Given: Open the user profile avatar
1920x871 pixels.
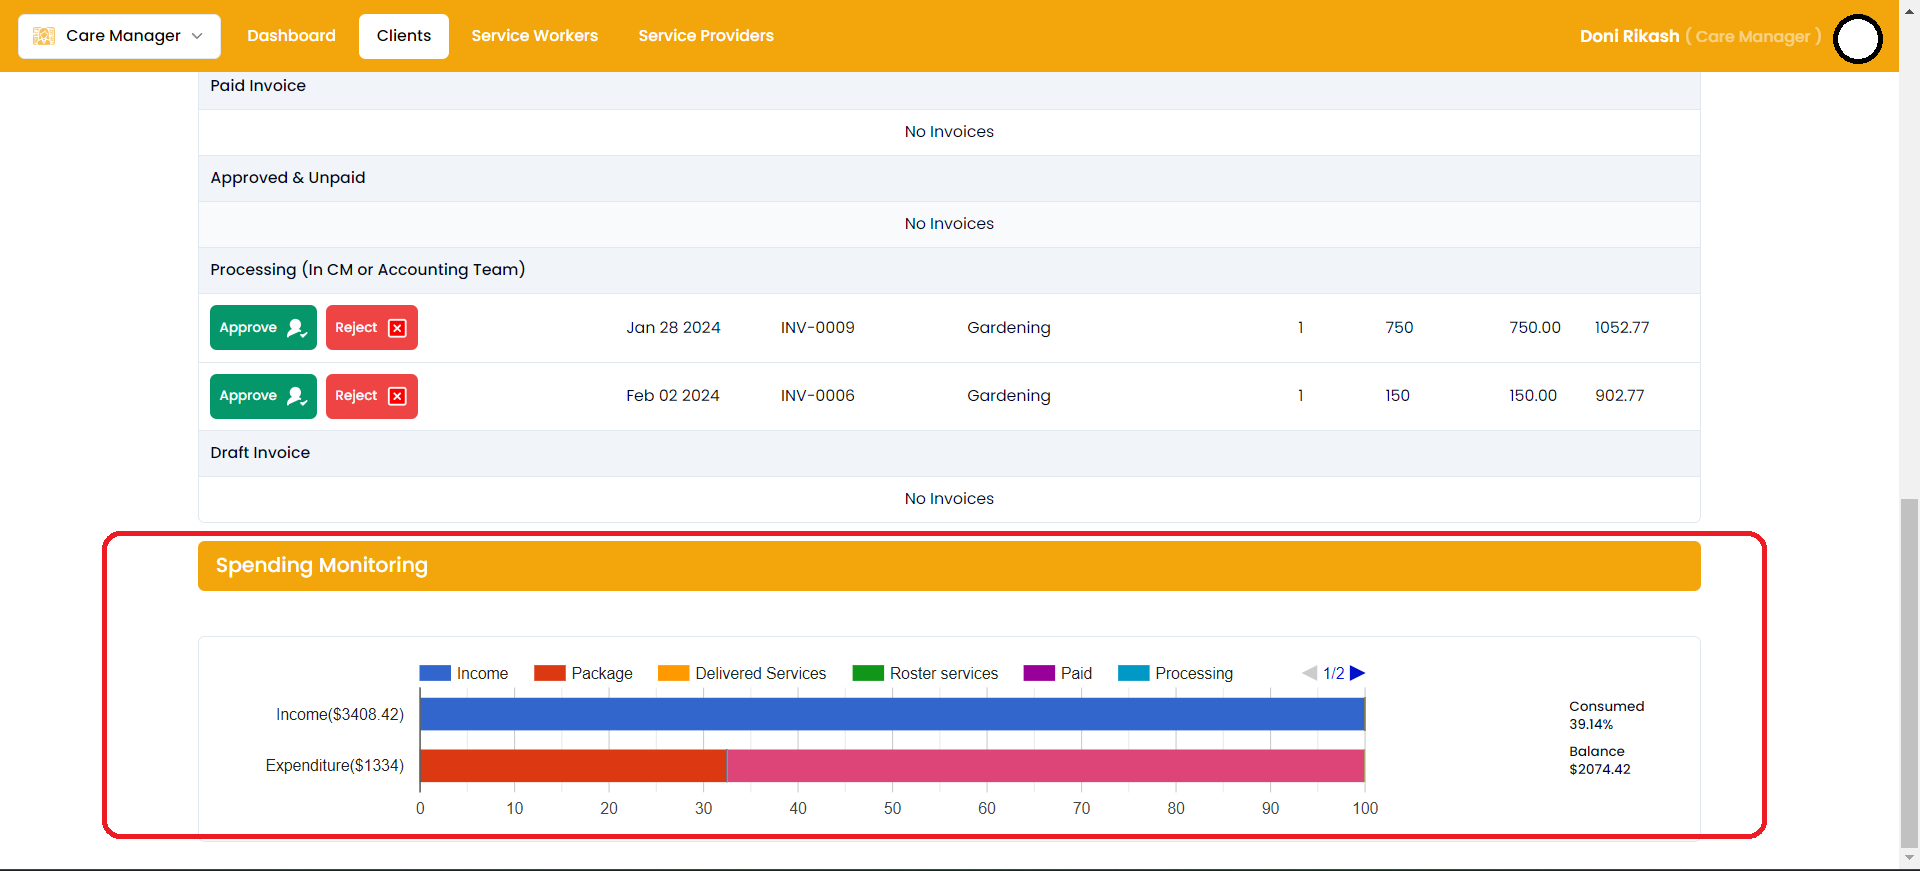Looking at the screenshot, I should (x=1858, y=39).
